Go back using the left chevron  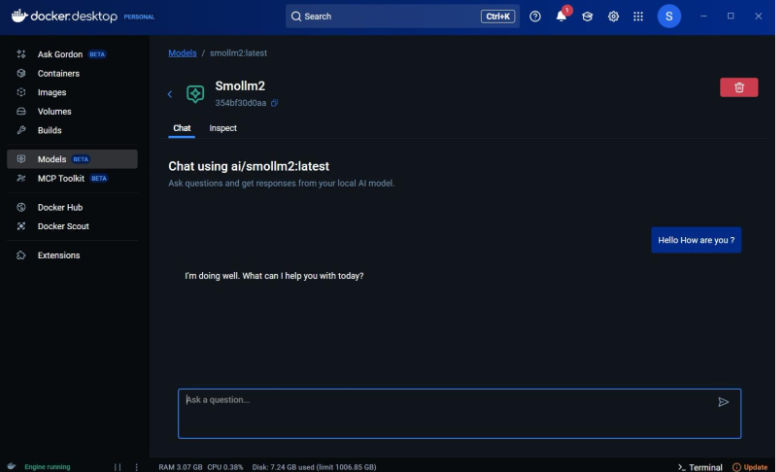pos(170,94)
